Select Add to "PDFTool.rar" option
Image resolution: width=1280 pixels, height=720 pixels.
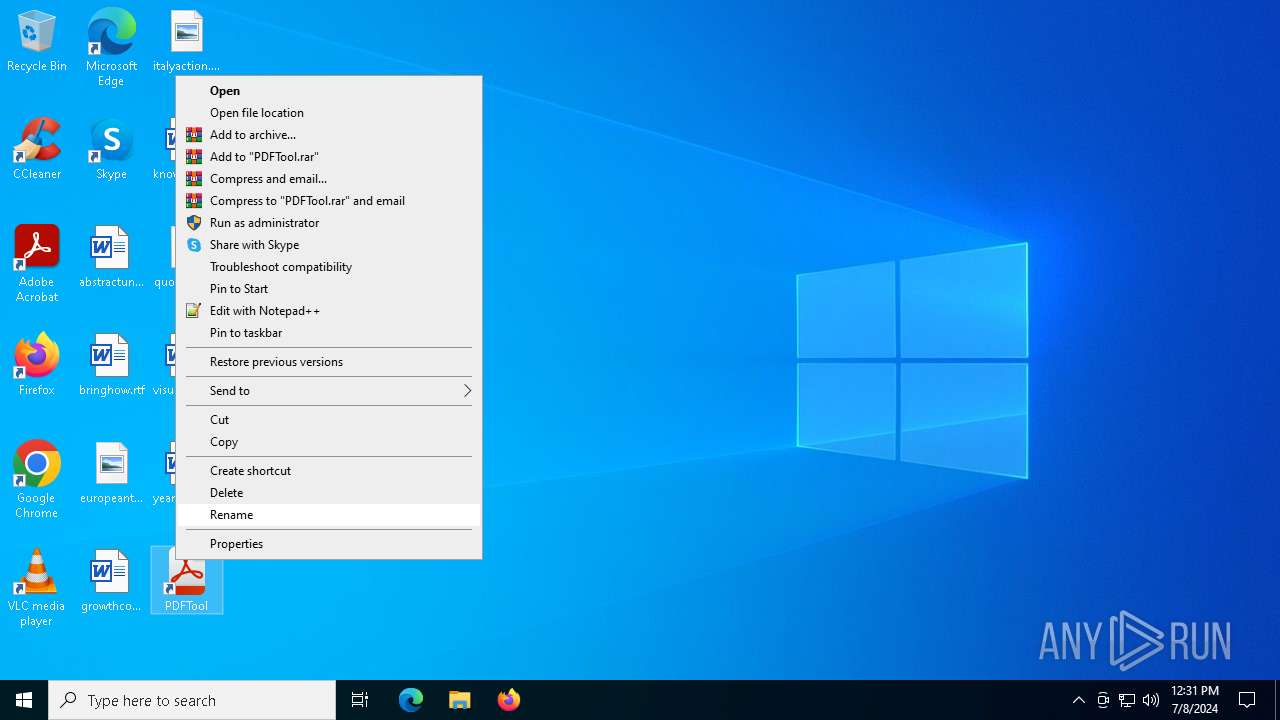[329, 157]
